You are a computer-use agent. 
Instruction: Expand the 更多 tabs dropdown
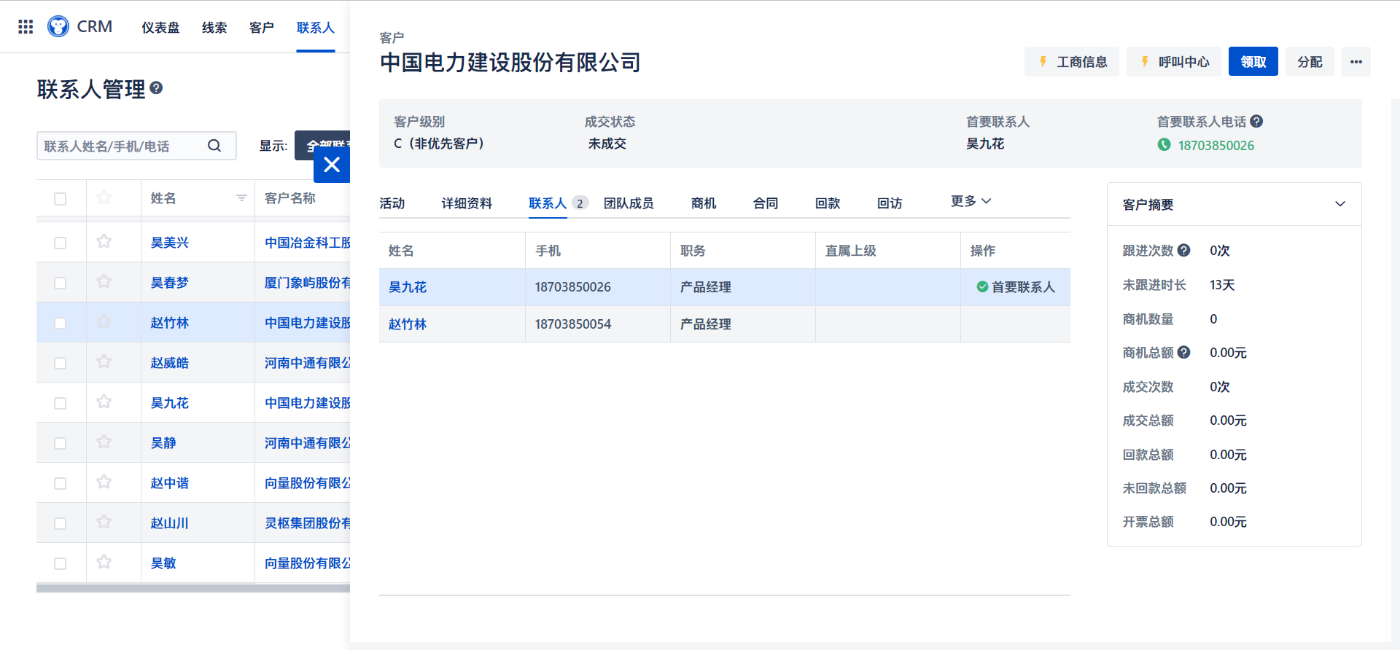click(x=970, y=201)
